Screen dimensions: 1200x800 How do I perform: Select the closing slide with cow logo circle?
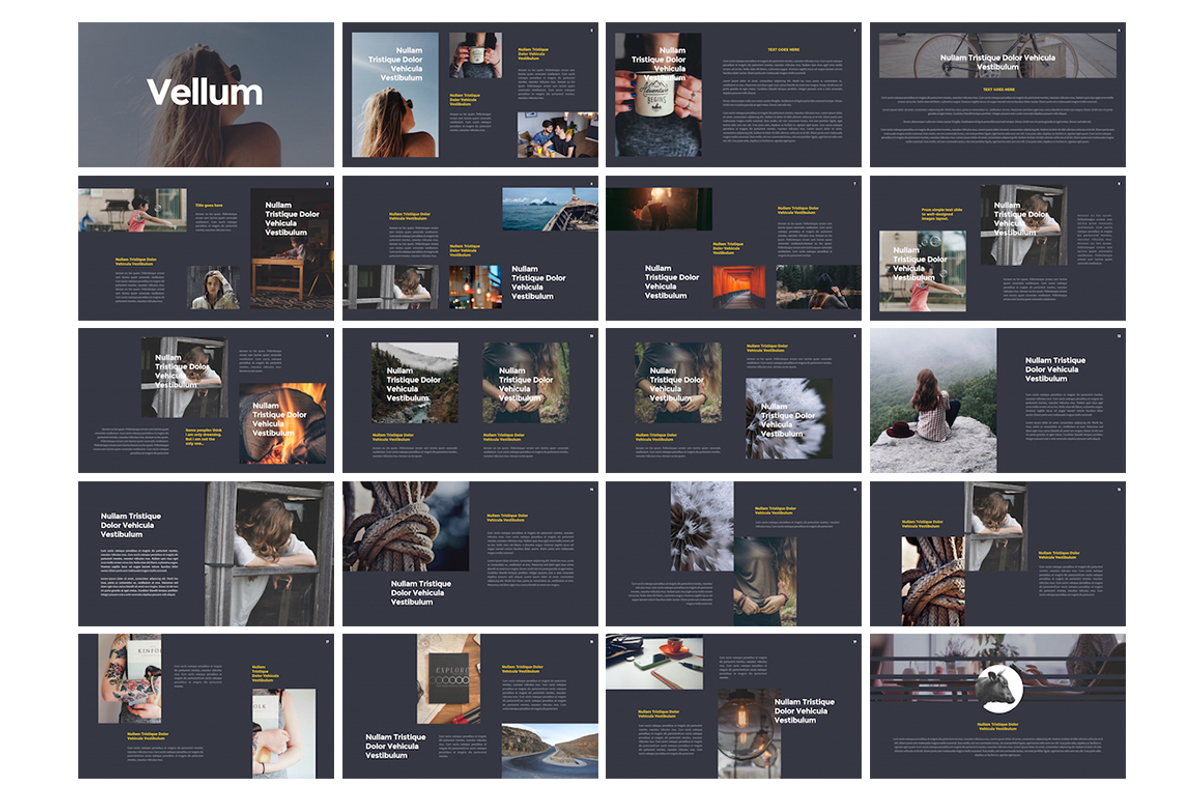(997, 706)
